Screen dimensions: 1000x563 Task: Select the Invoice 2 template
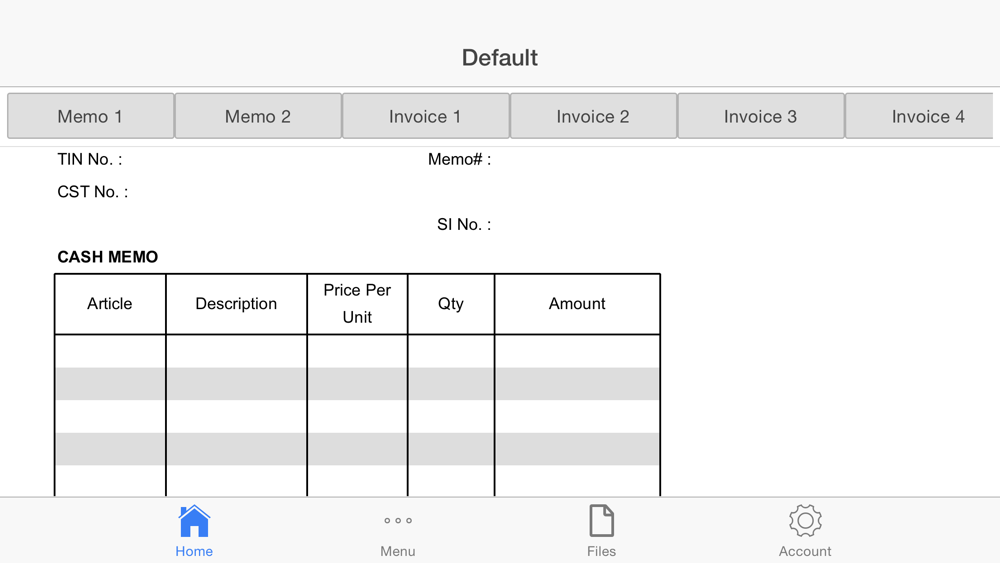(x=593, y=116)
